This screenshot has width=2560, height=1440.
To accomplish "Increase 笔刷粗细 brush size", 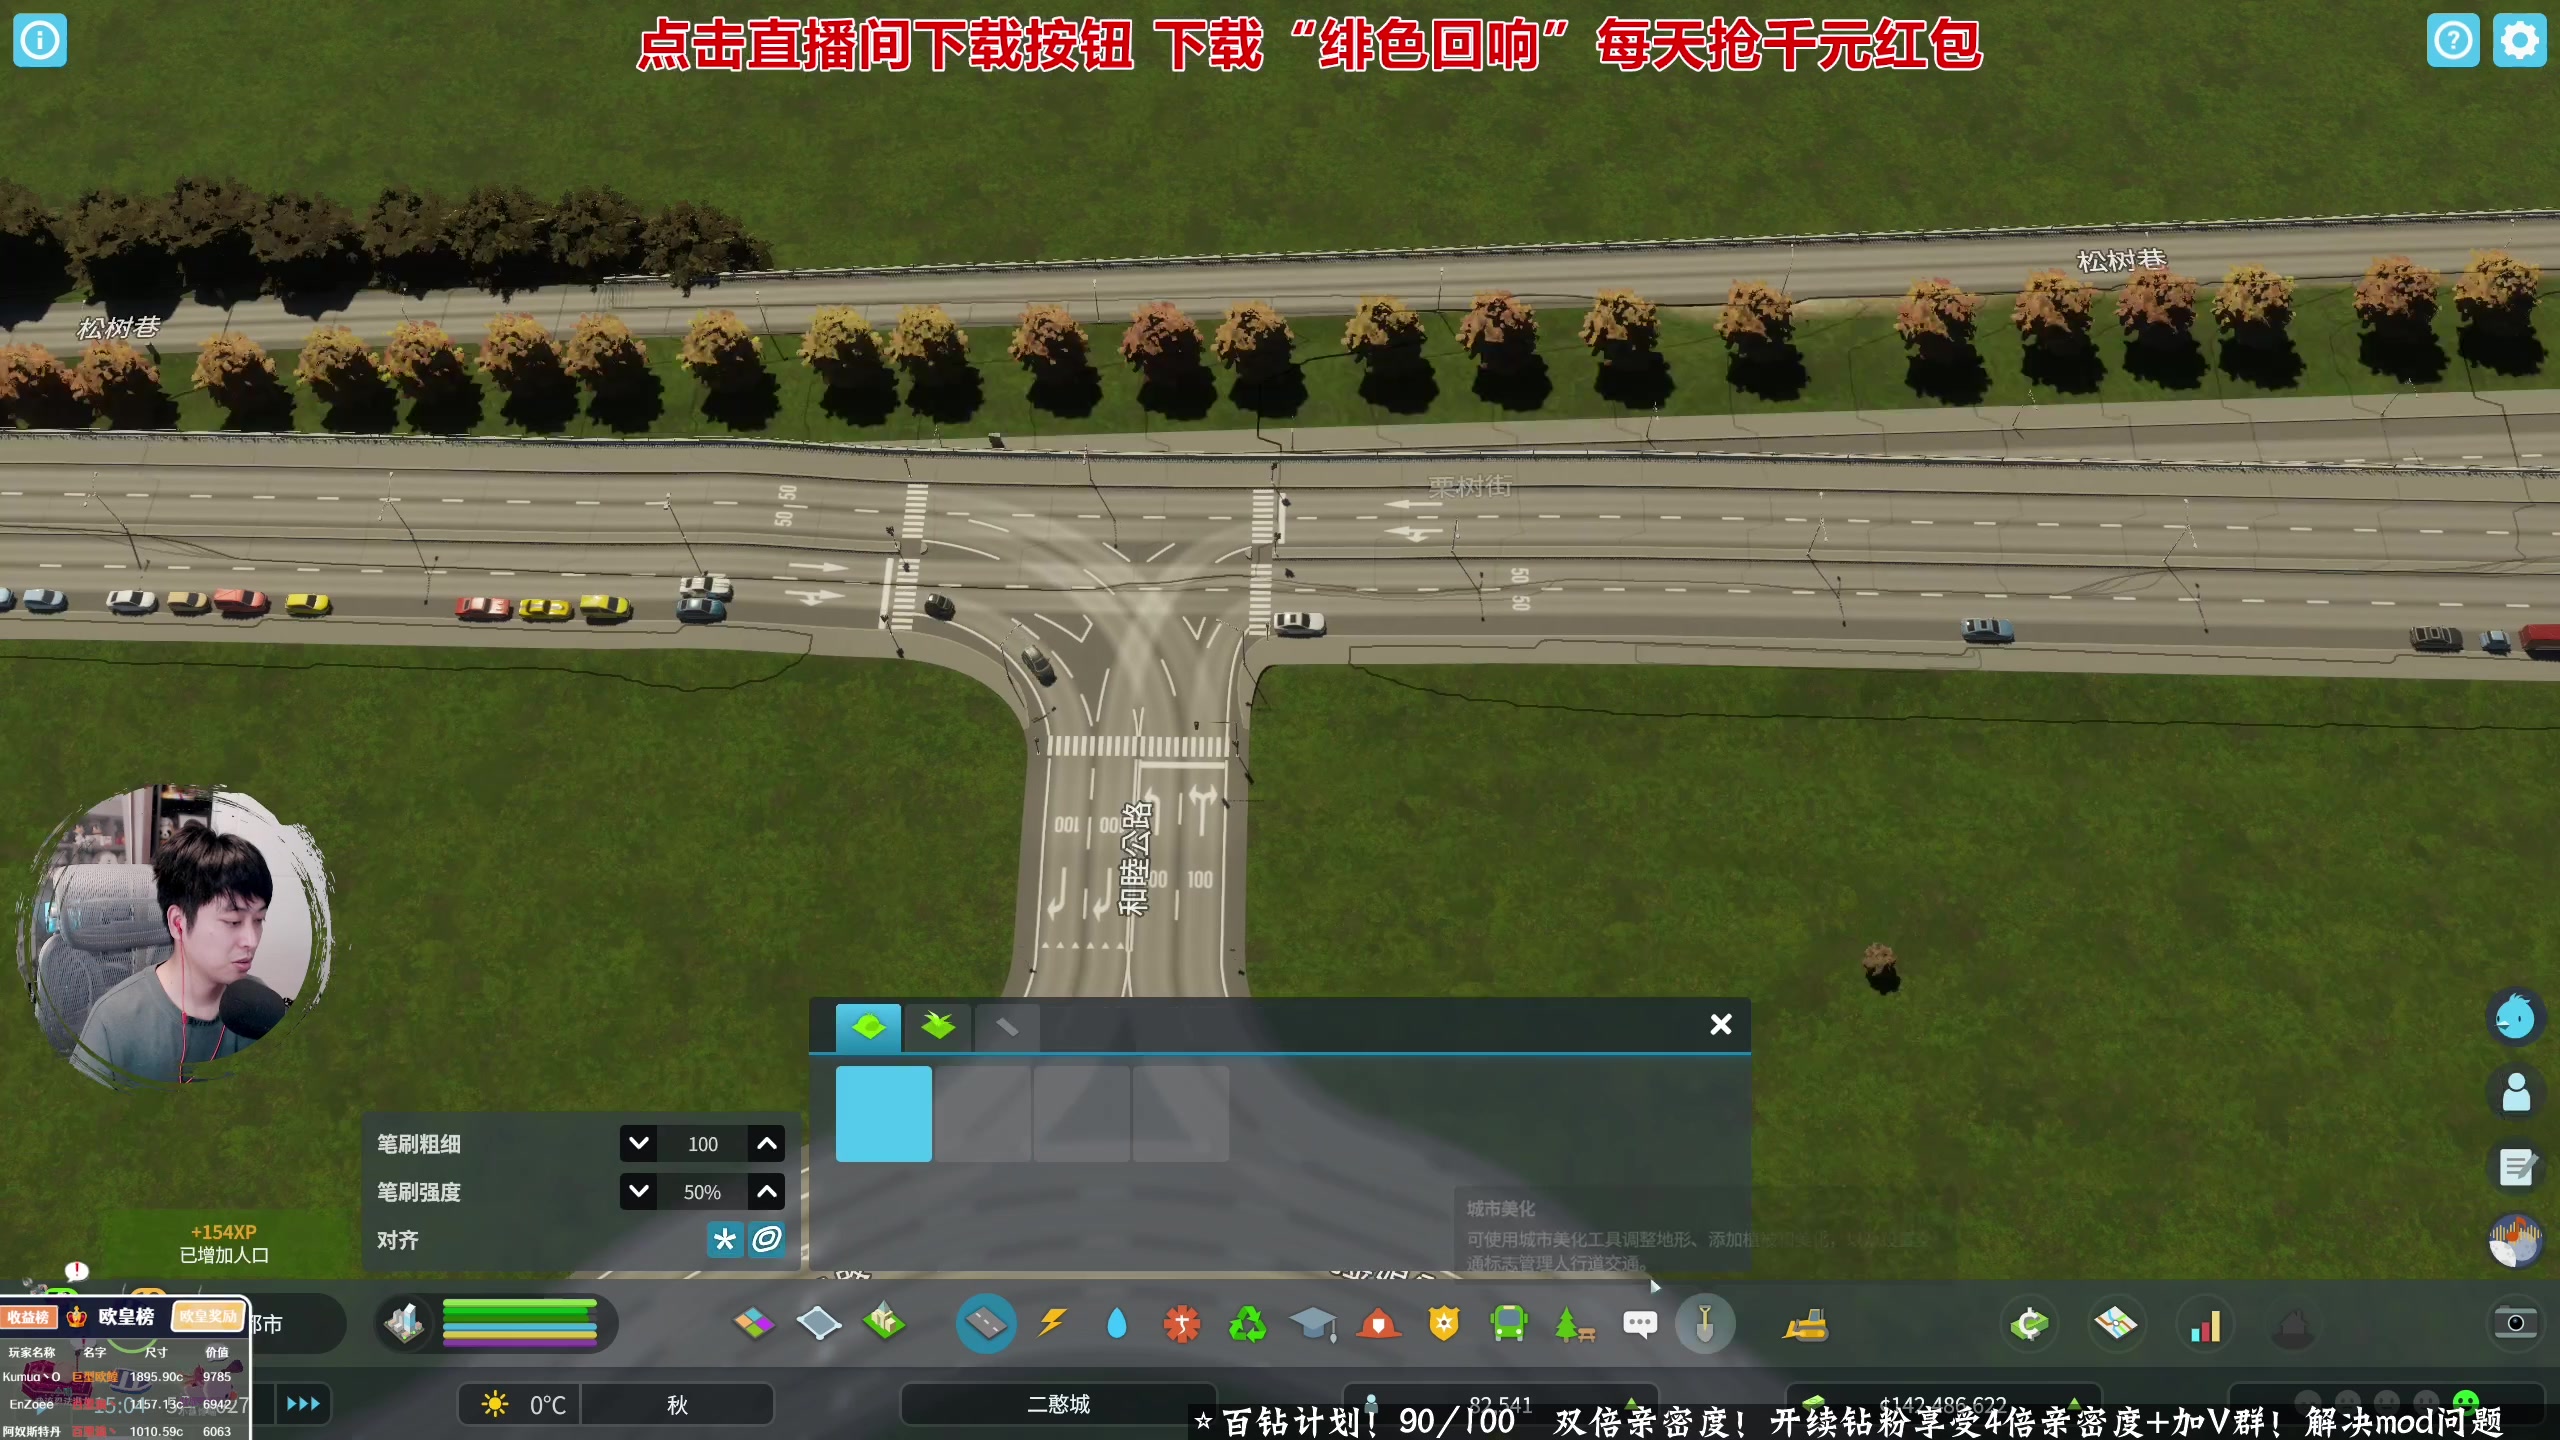I will (x=767, y=1143).
